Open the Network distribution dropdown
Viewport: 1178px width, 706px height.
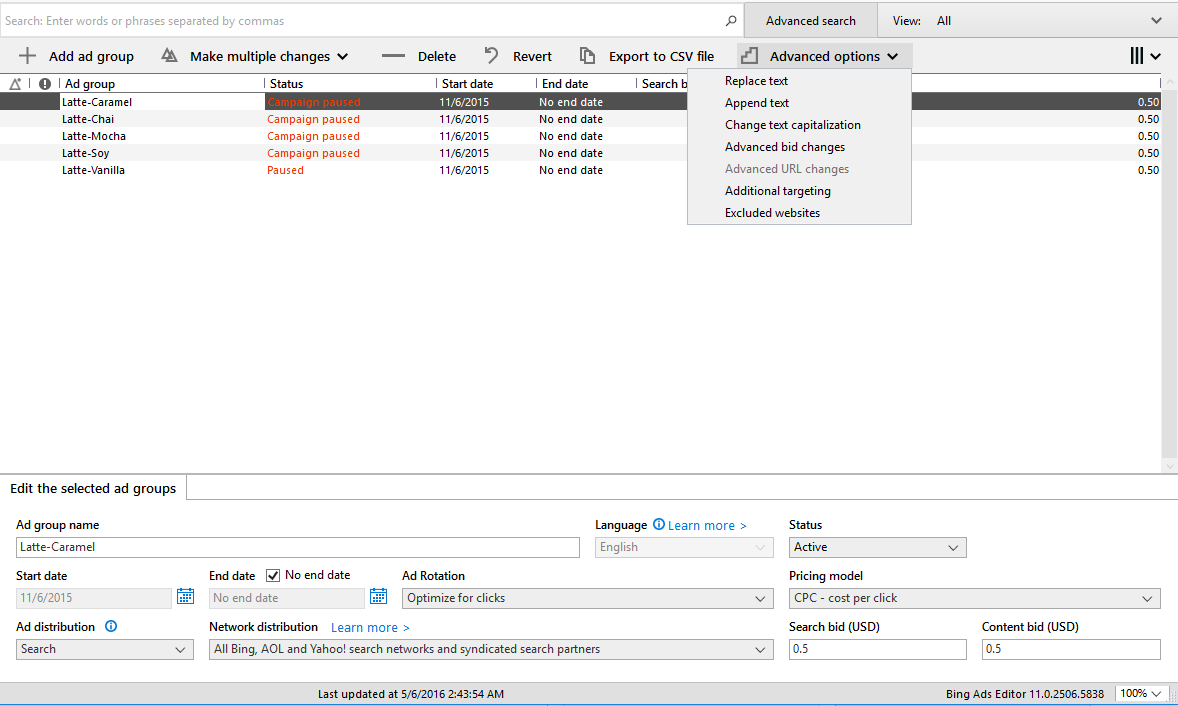pos(491,649)
